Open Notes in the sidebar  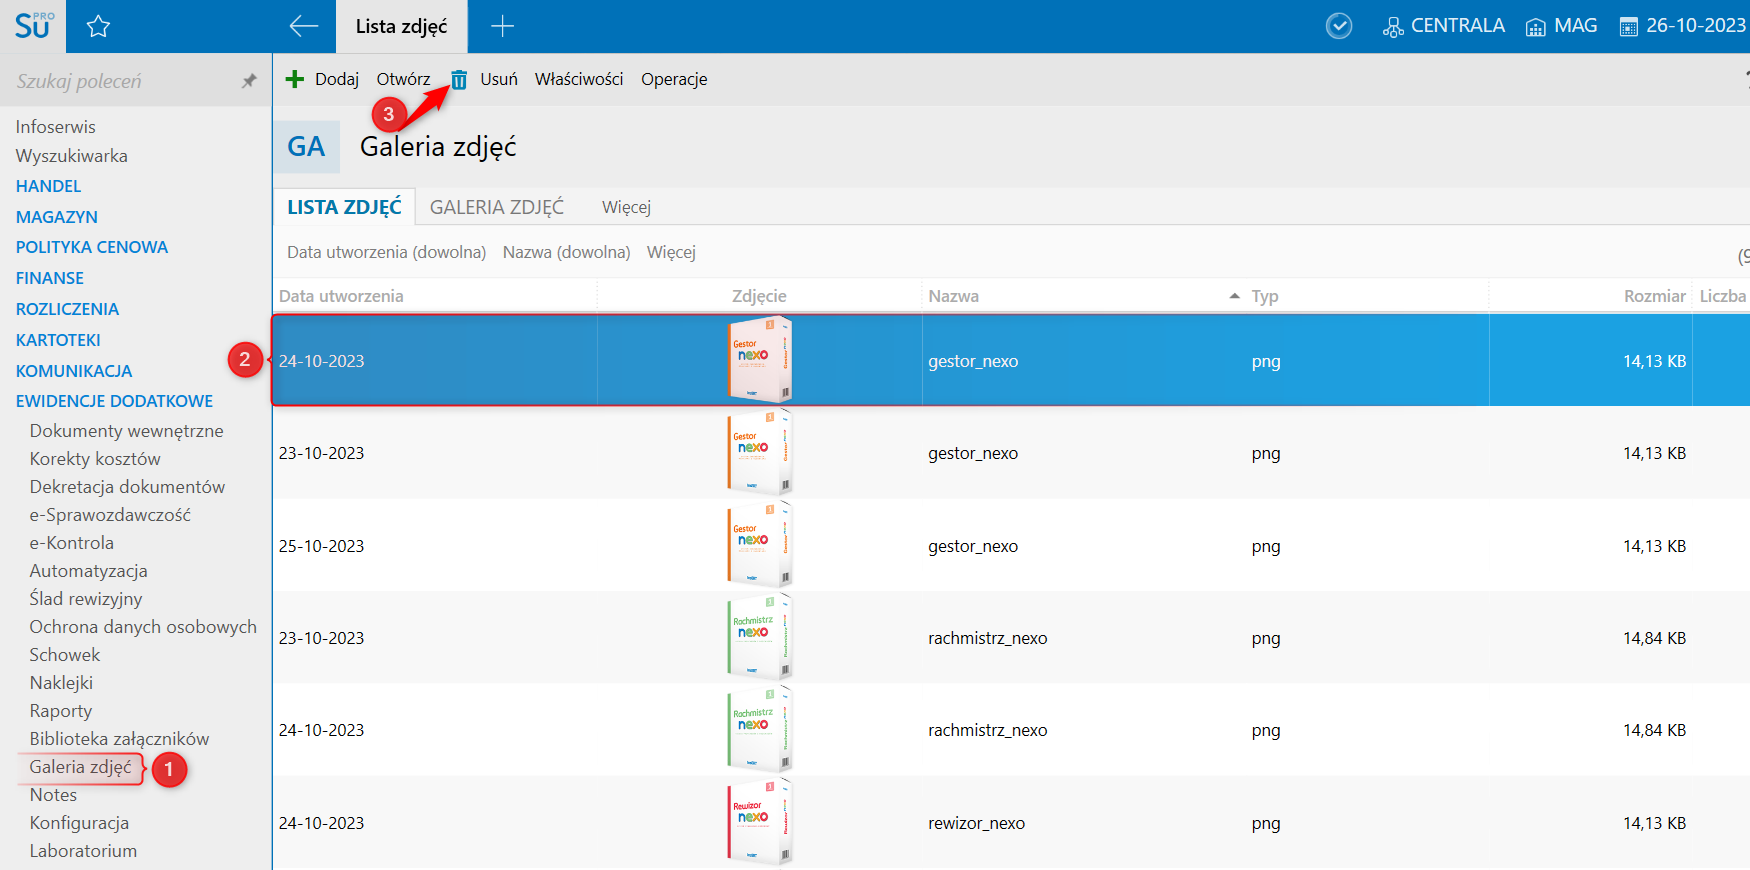[53, 795]
